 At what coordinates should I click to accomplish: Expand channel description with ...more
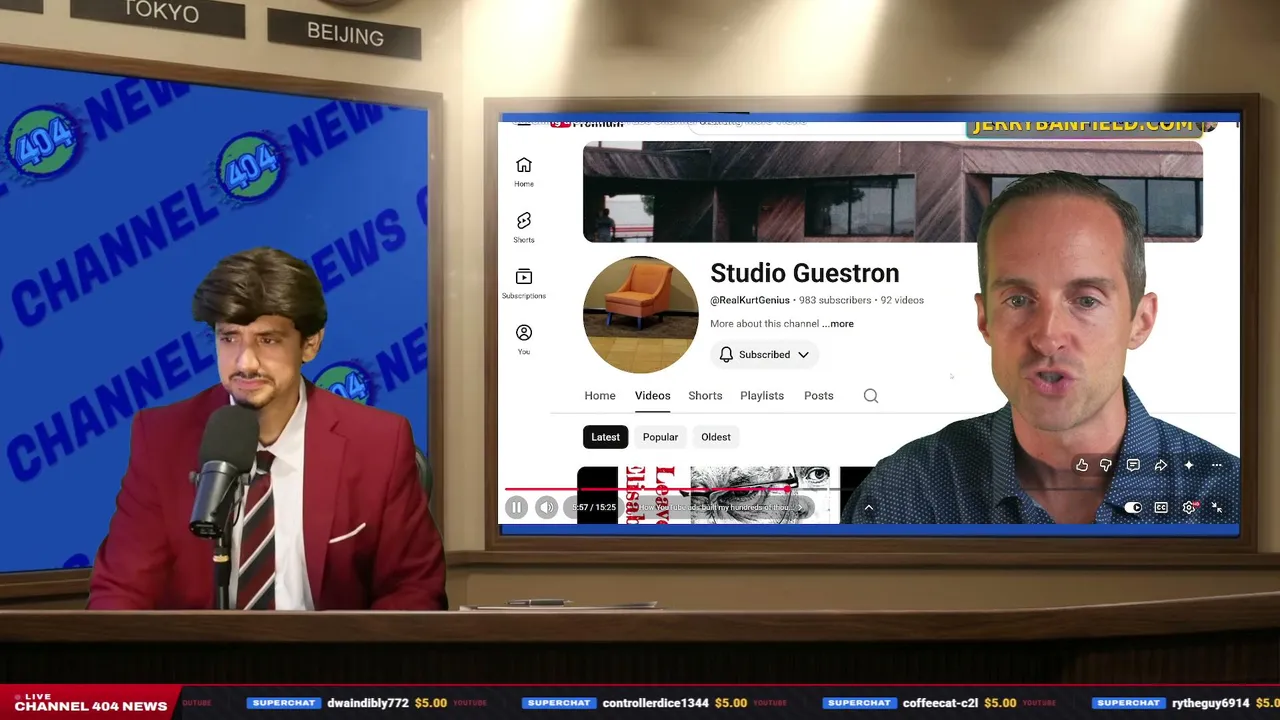pos(838,324)
